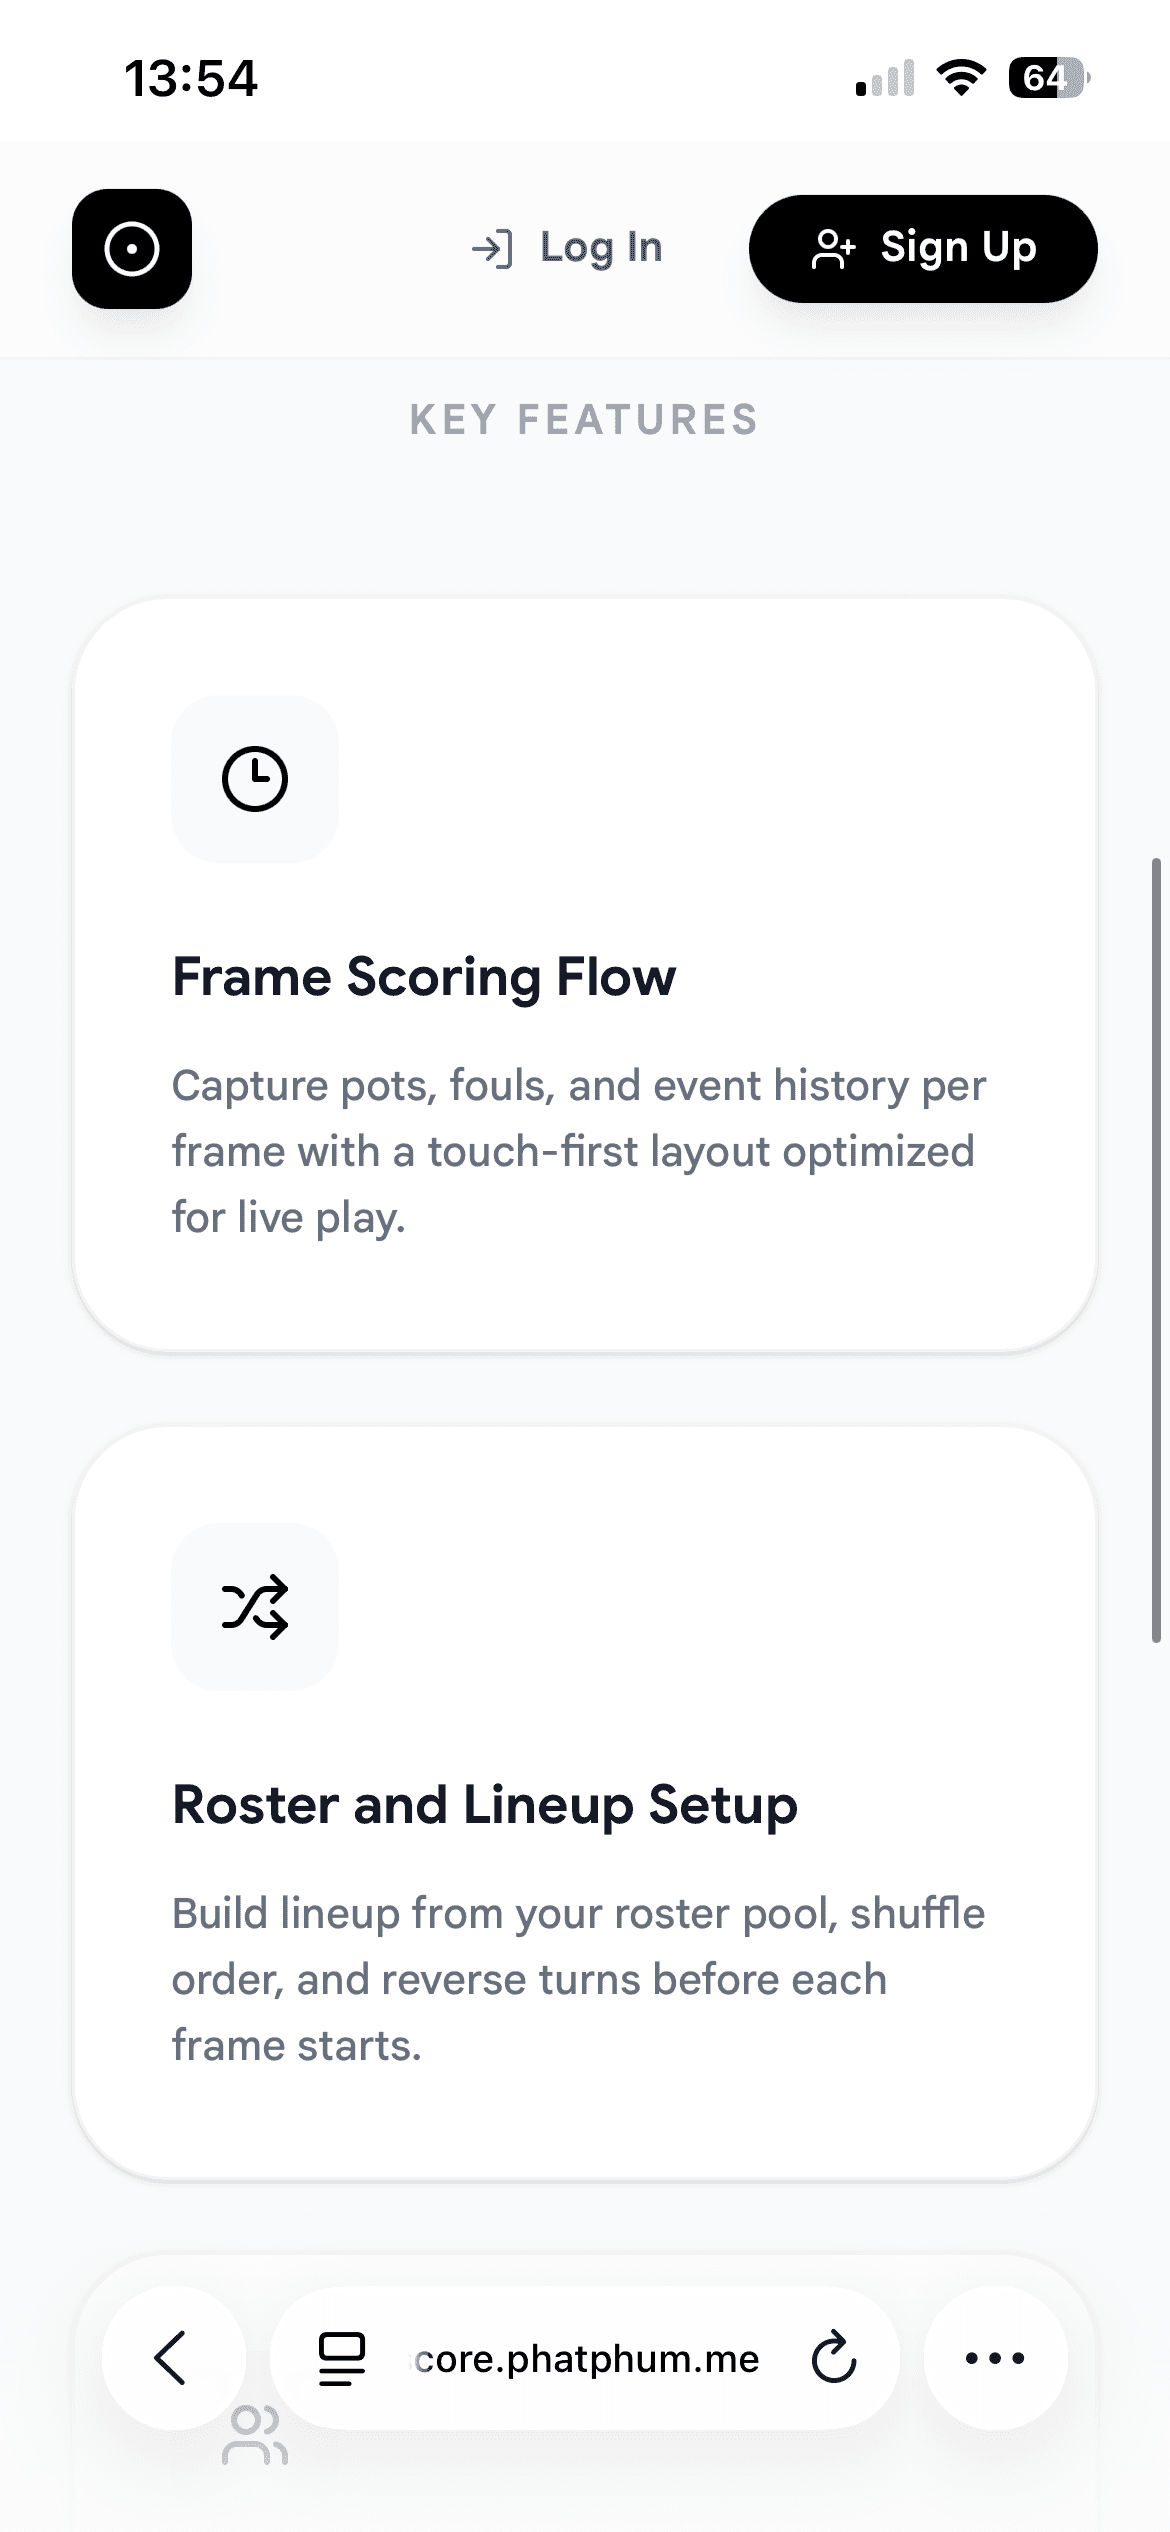Tap the page menu icon in address bar

click(x=341, y=2358)
